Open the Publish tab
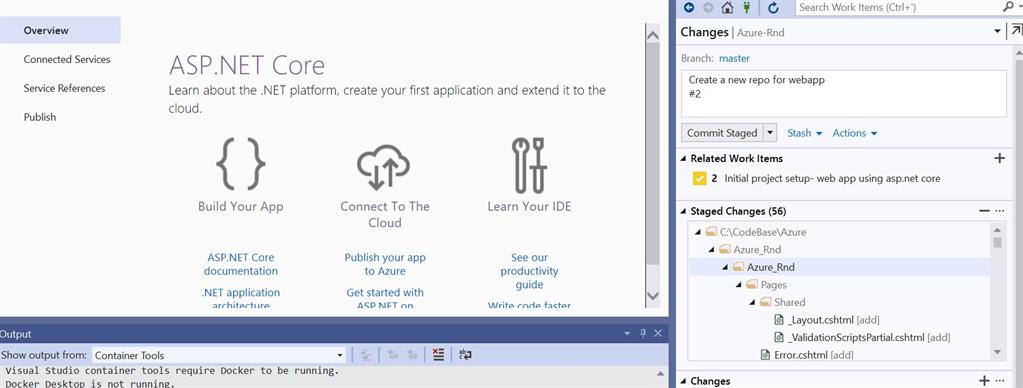Viewport: 1023px width, 388px height. coord(40,117)
